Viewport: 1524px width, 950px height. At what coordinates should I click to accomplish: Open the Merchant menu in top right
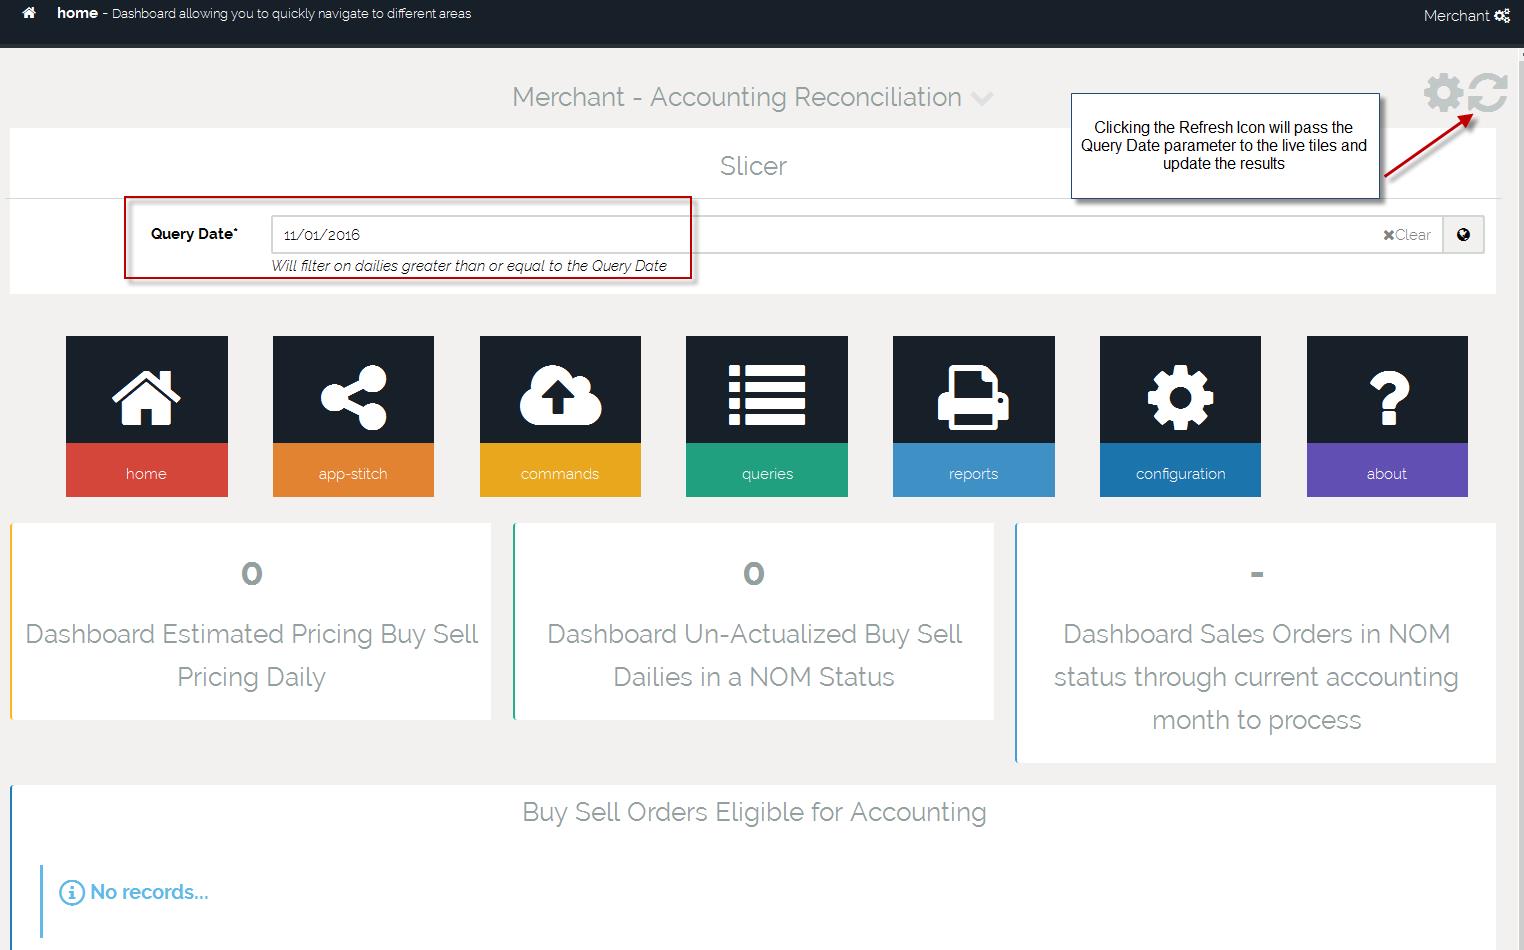pos(1465,15)
